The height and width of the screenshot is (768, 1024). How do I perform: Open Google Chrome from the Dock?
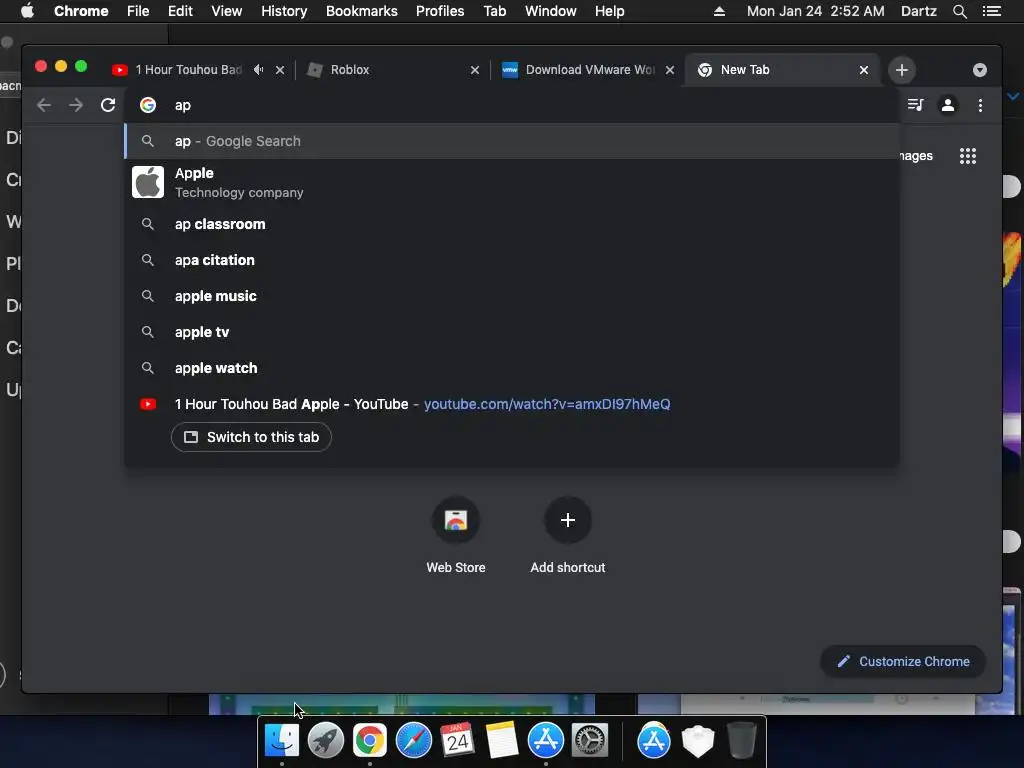point(370,740)
